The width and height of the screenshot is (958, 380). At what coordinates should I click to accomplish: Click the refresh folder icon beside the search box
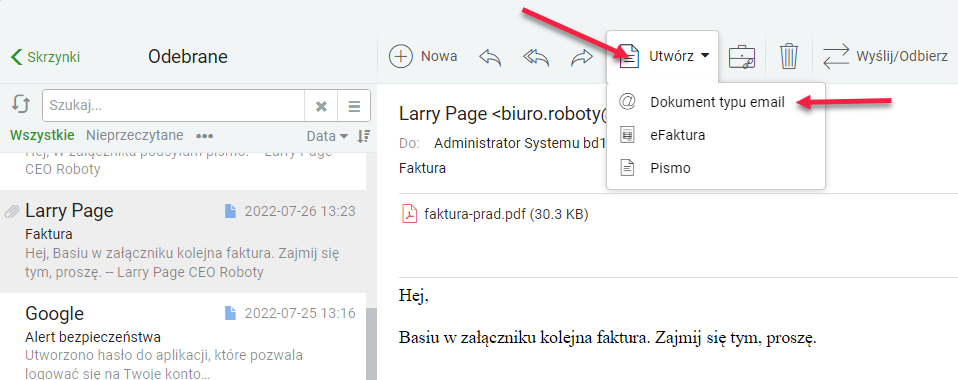pyautogui.click(x=21, y=104)
